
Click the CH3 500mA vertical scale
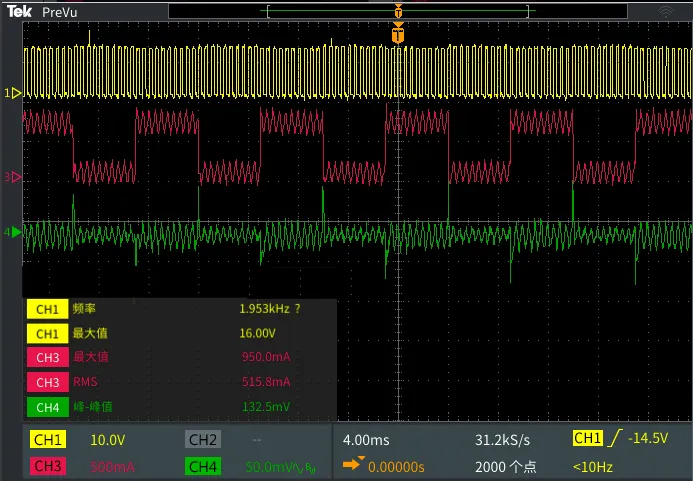[x=112, y=466]
